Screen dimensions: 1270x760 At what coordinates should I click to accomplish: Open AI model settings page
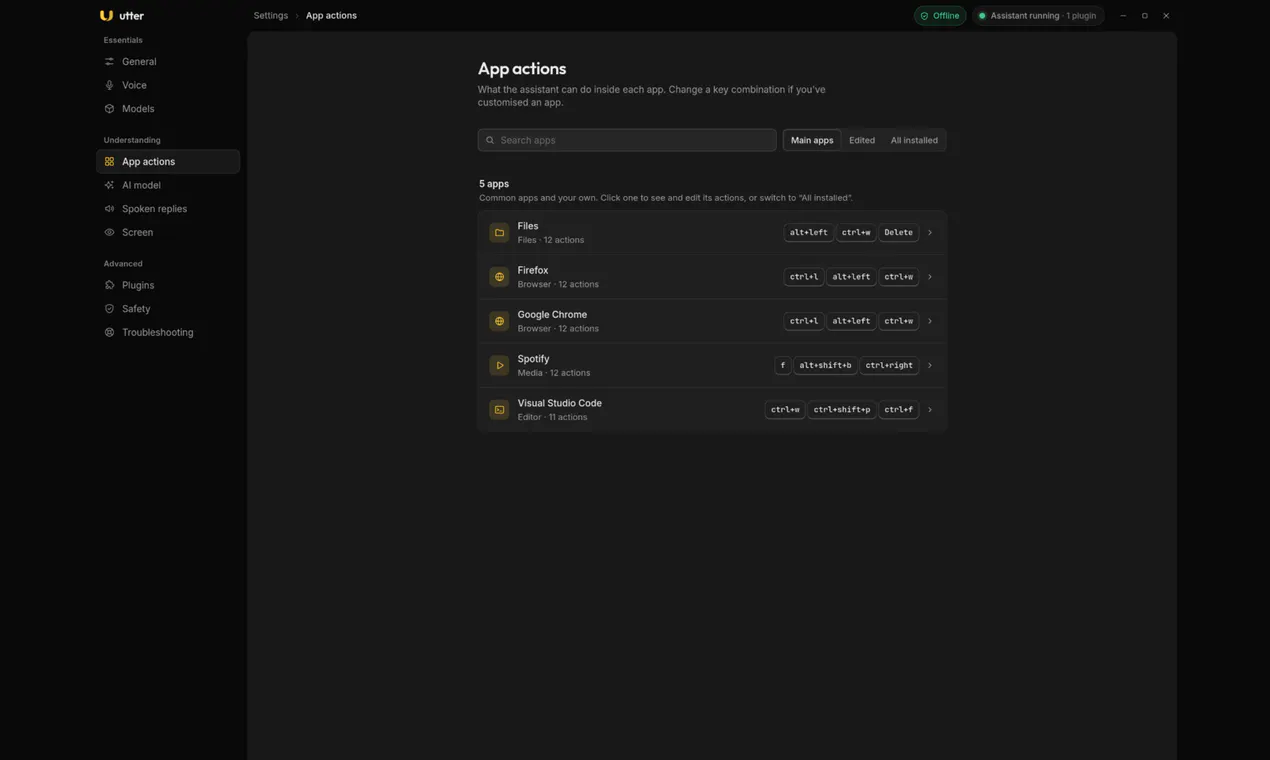pyautogui.click(x=168, y=185)
